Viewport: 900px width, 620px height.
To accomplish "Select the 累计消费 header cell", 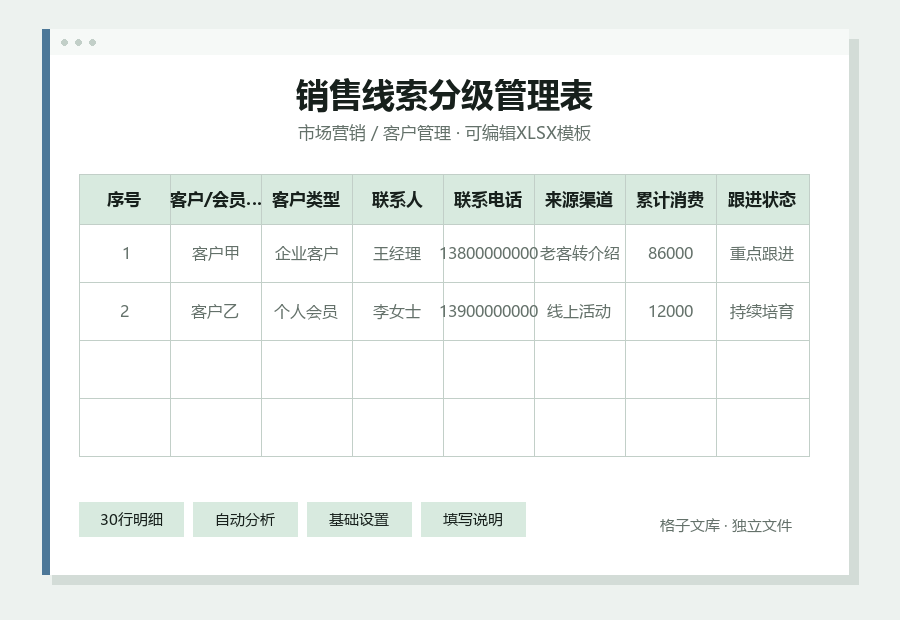I will tap(670, 200).
